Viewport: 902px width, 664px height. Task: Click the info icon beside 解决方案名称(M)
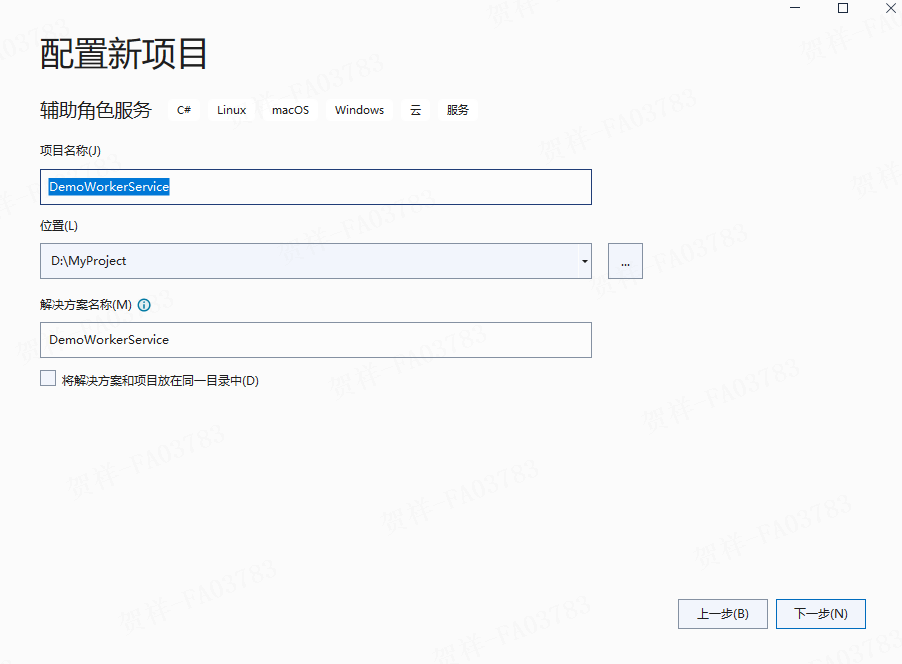coord(143,305)
